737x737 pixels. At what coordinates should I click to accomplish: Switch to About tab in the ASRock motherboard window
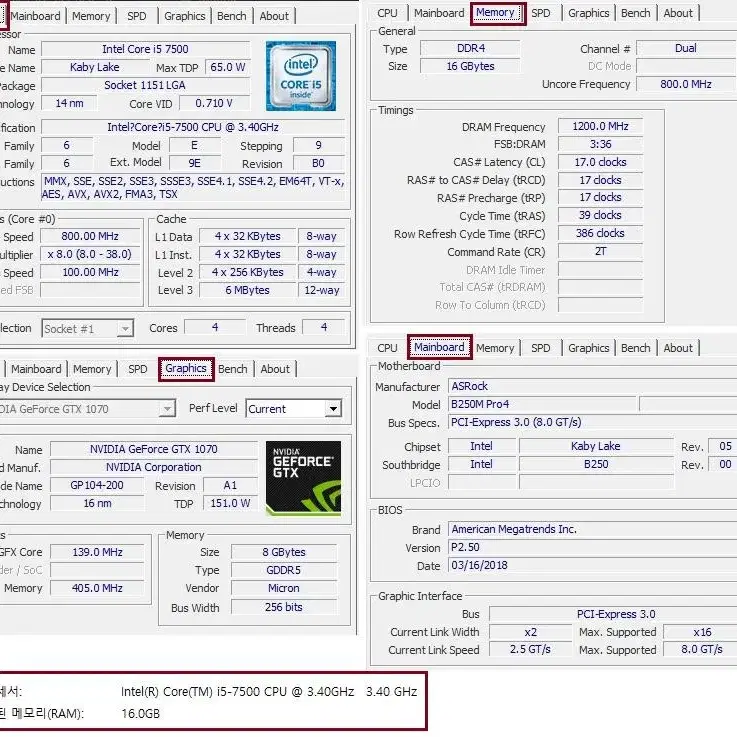click(678, 348)
